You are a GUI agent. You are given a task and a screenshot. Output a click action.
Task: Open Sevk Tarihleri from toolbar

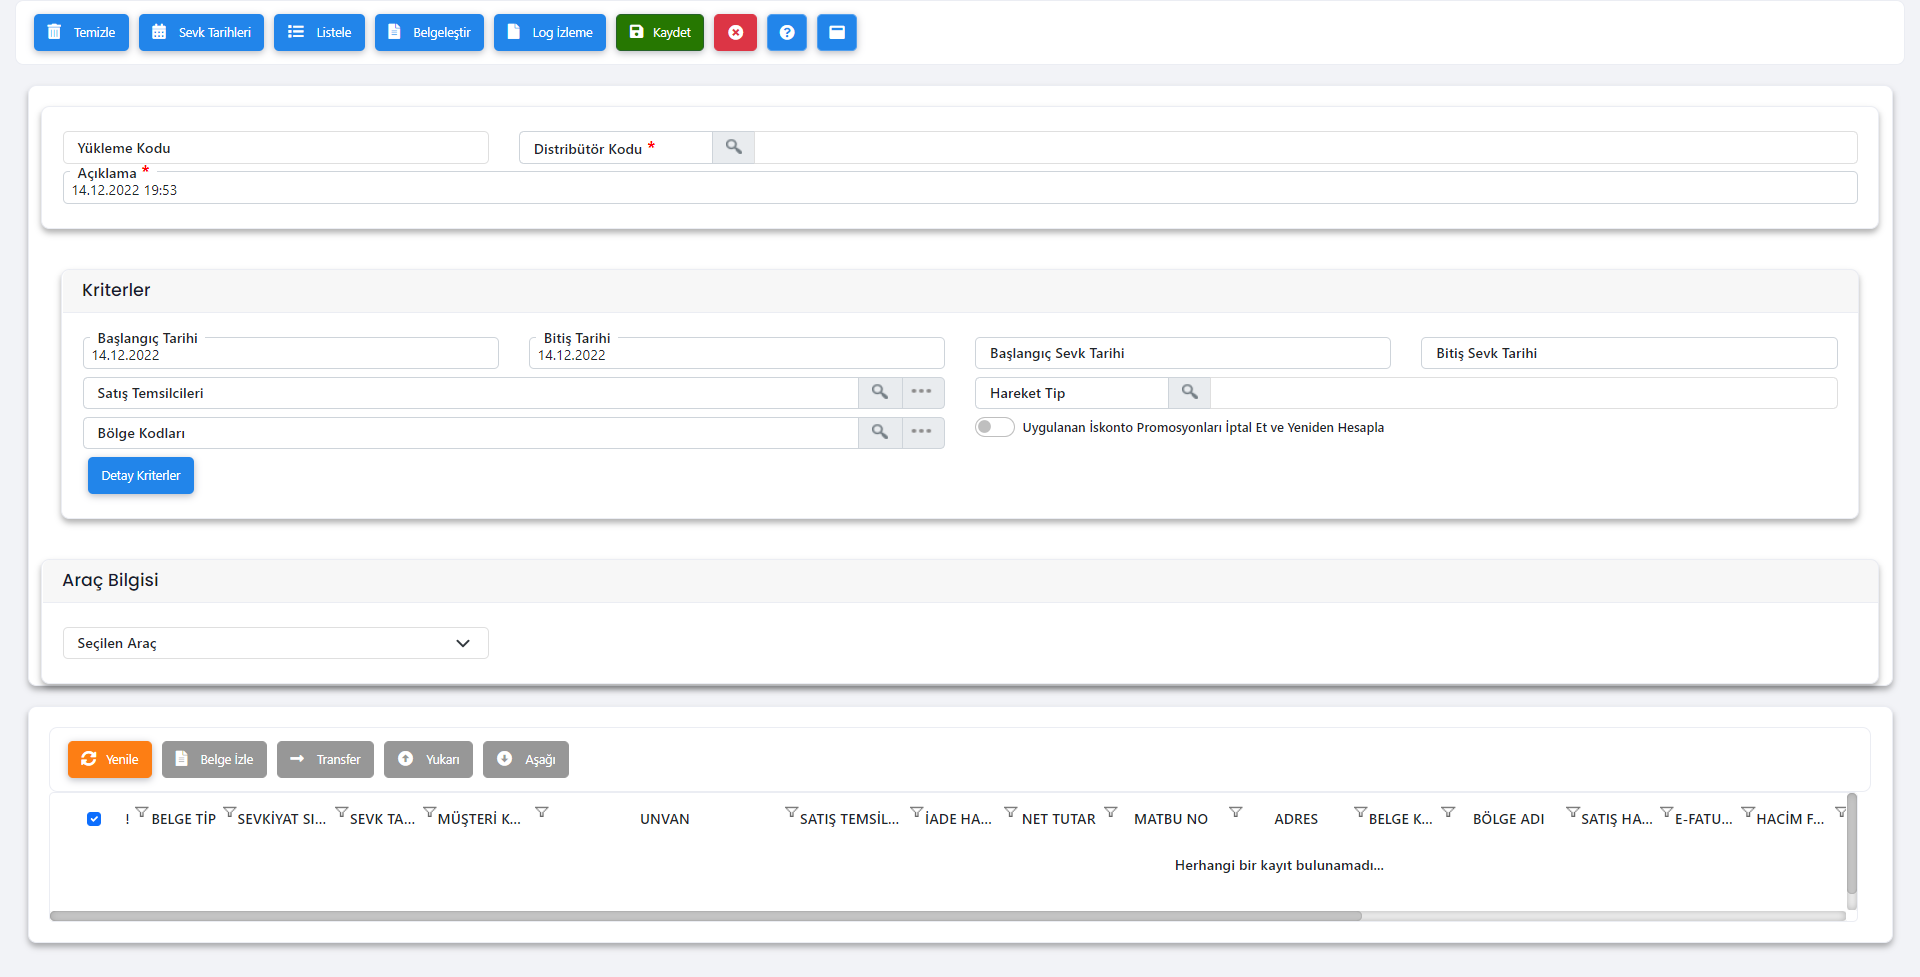(201, 32)
